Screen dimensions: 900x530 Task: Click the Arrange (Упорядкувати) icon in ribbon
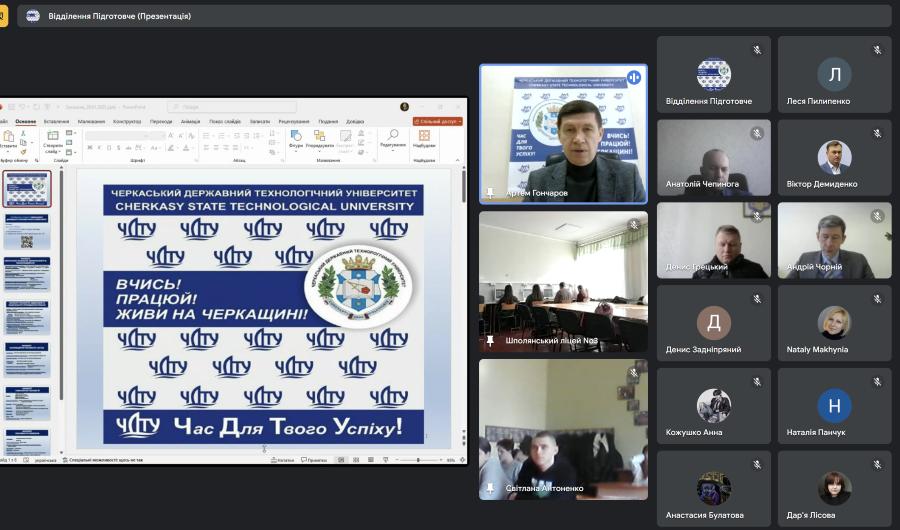(x=320, y=136)
